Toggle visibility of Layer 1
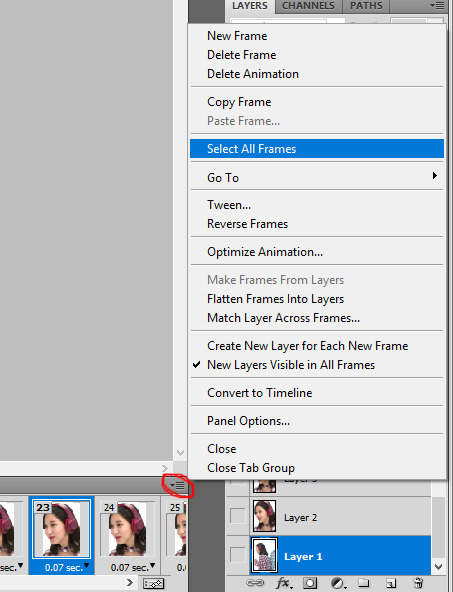This screenshot has height=592, width=453. tap(237, 555)
